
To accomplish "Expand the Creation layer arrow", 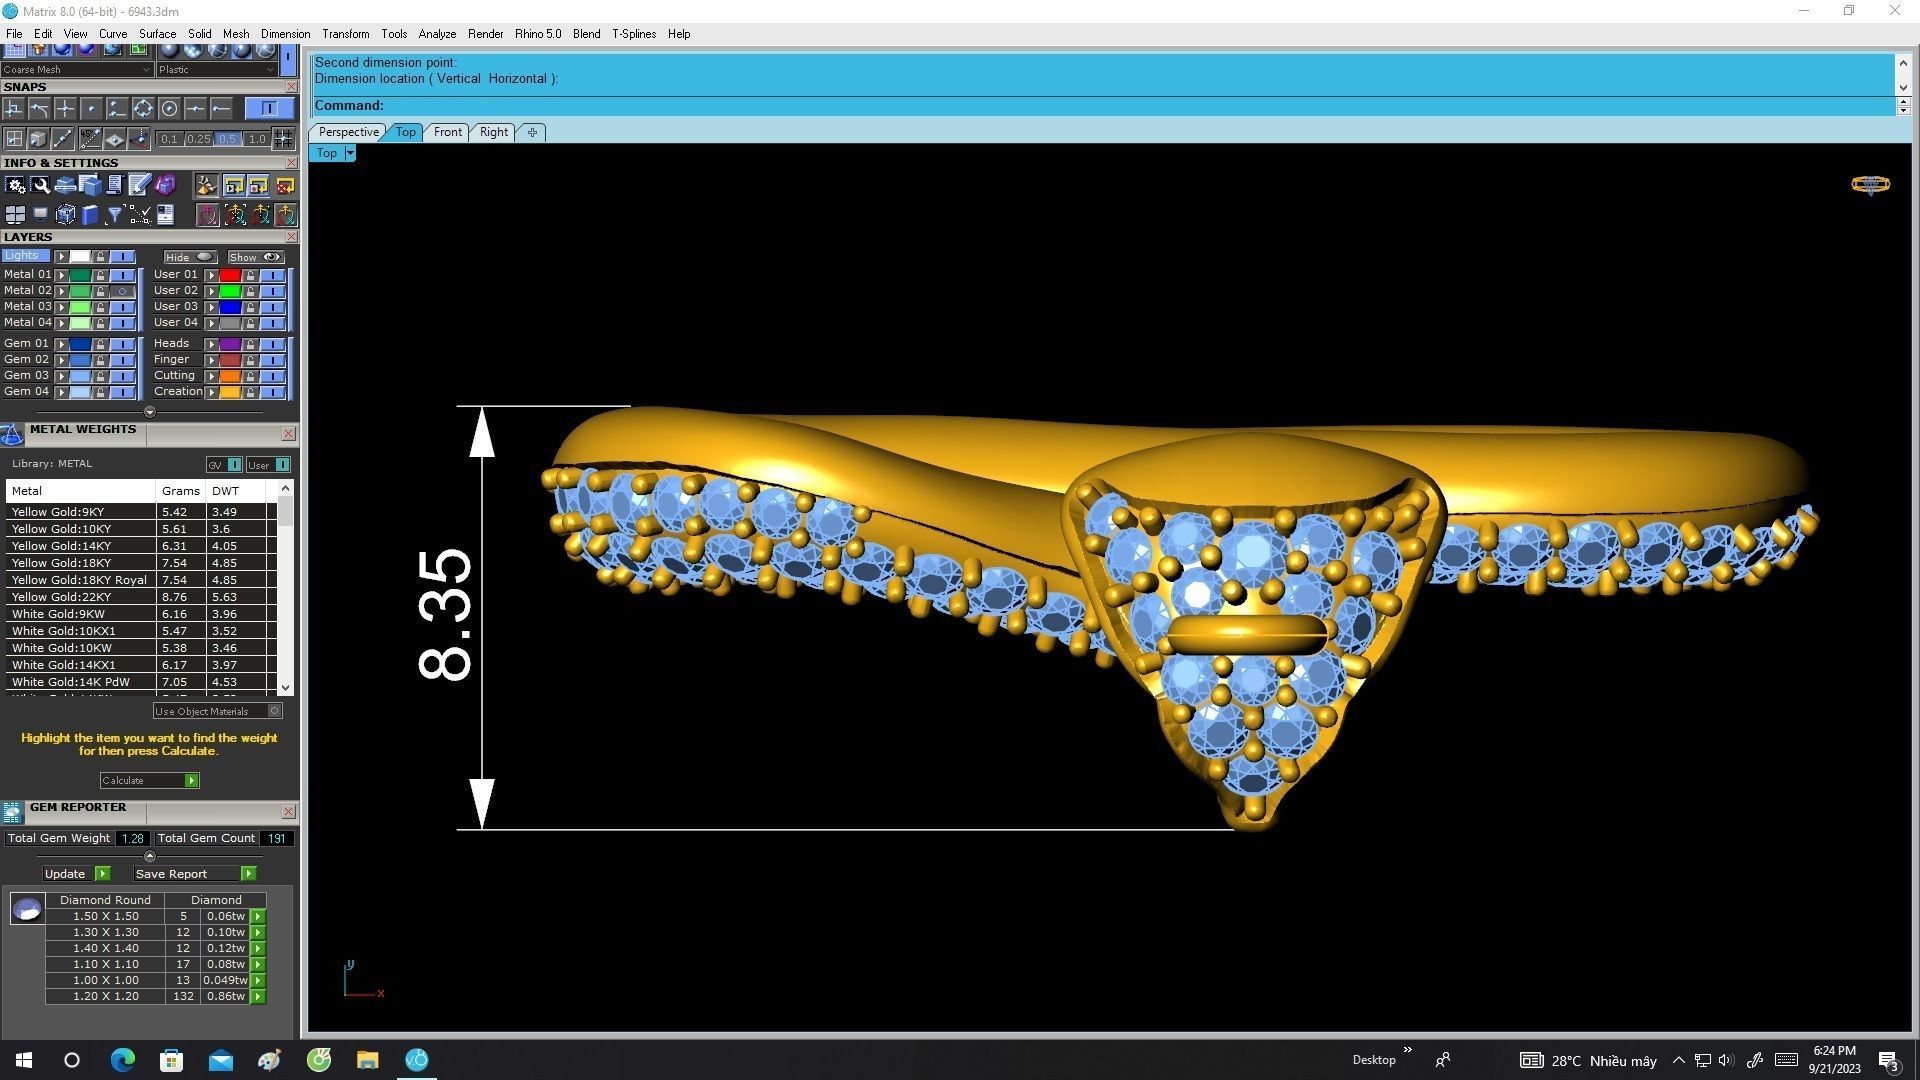I will (x=211, y=392).
